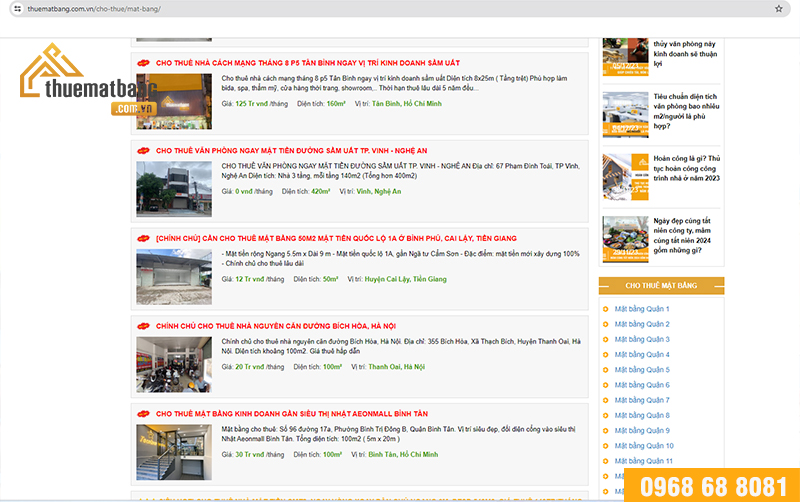This screenshot has height=502, width=800.
Task: Click area value 420m² on Vinh listing
Action: point(320,192)
